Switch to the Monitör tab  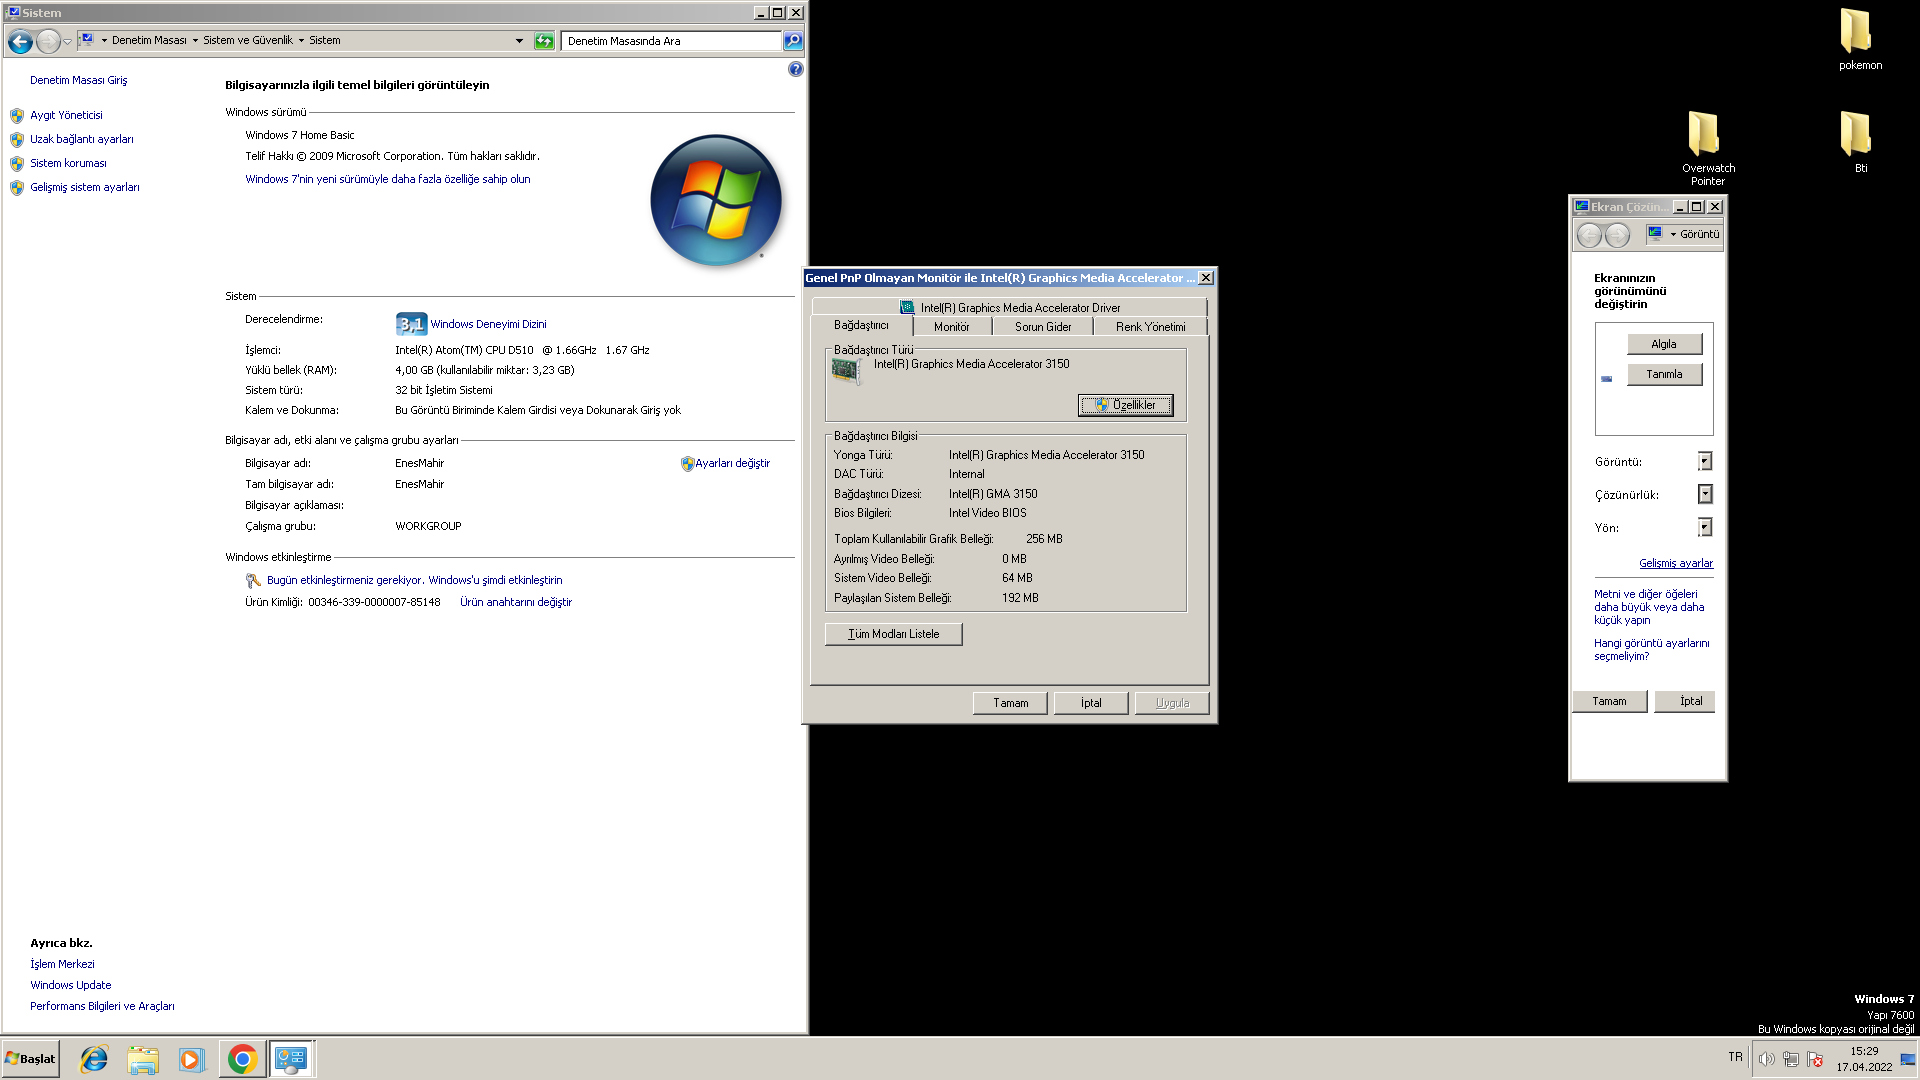point(951,327)
